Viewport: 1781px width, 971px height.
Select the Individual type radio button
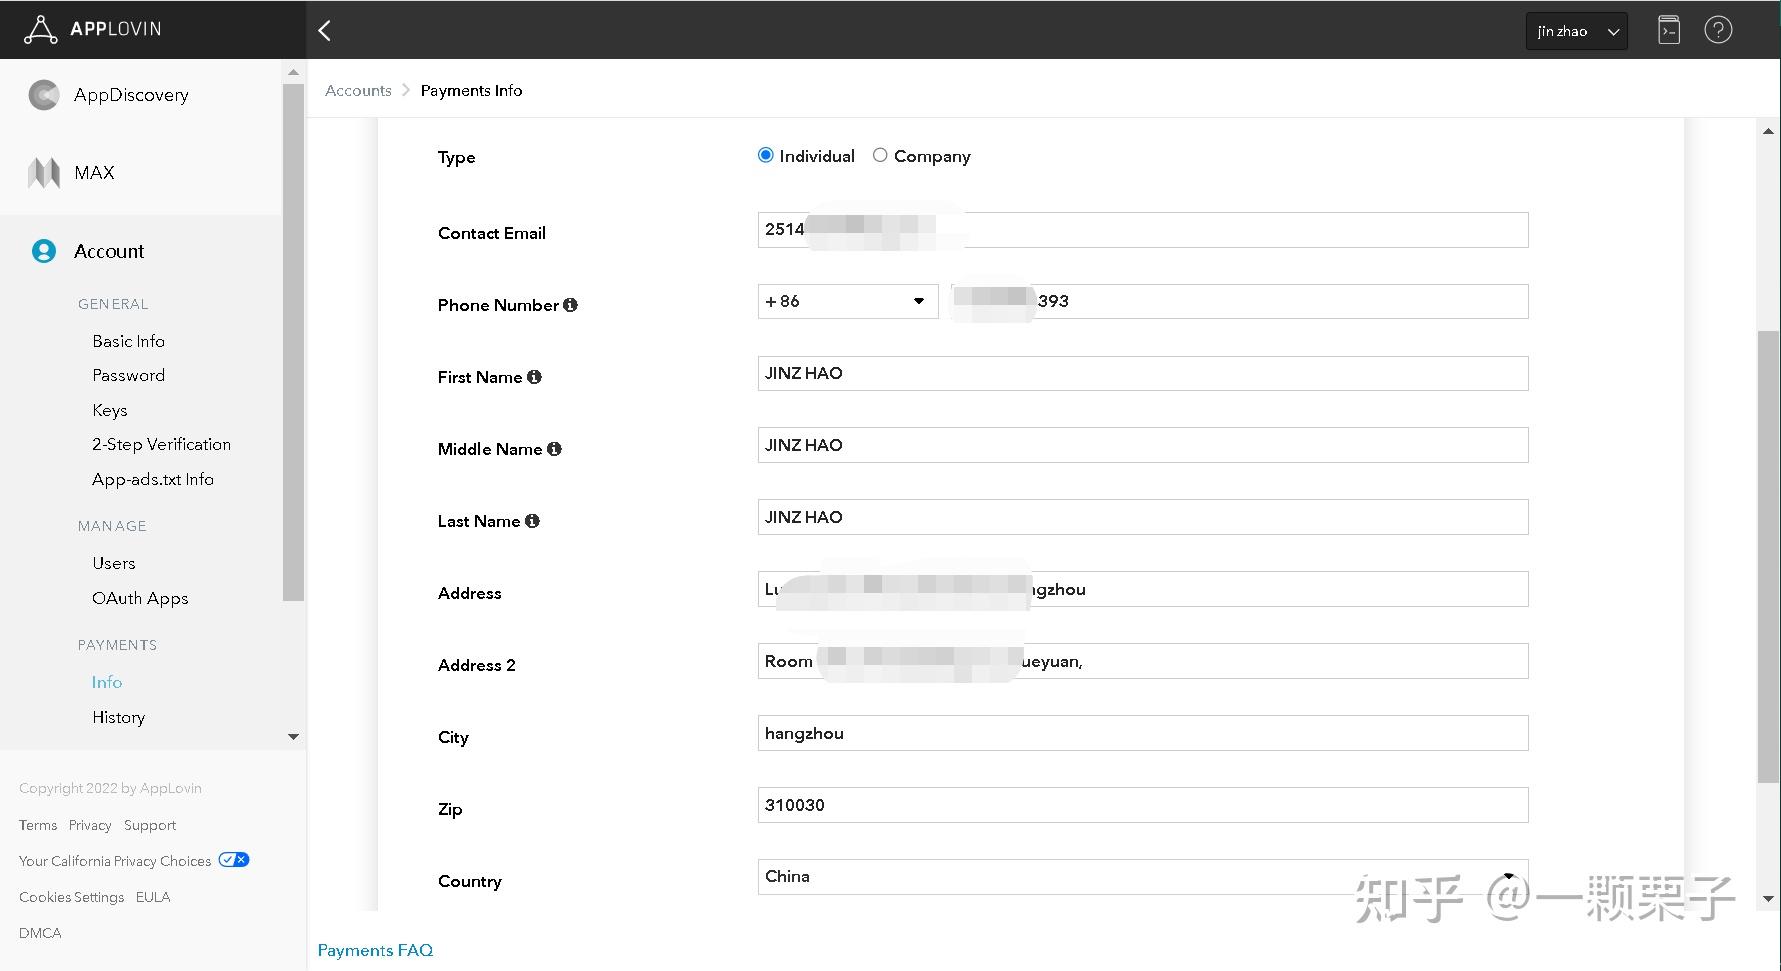[766, 155]
